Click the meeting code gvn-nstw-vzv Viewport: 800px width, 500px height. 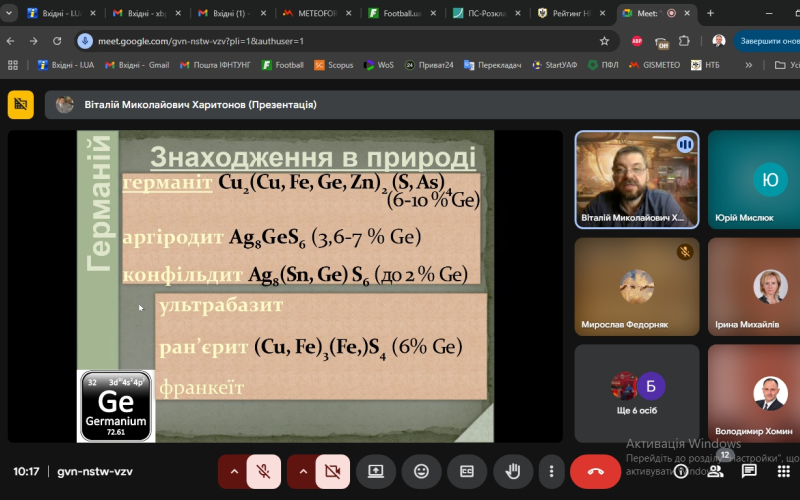point(95,471)
